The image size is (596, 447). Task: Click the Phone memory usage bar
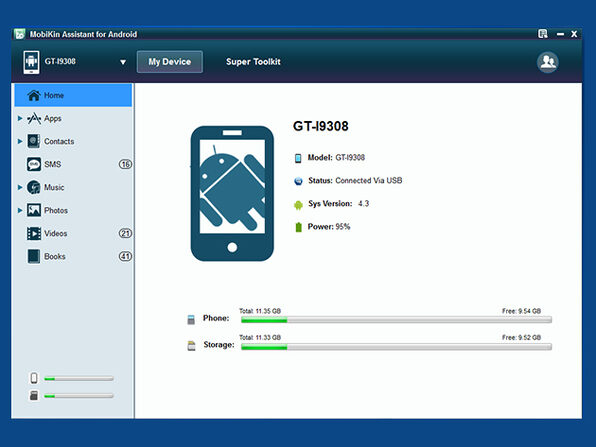pyautogui.click(x=396, y=320)
